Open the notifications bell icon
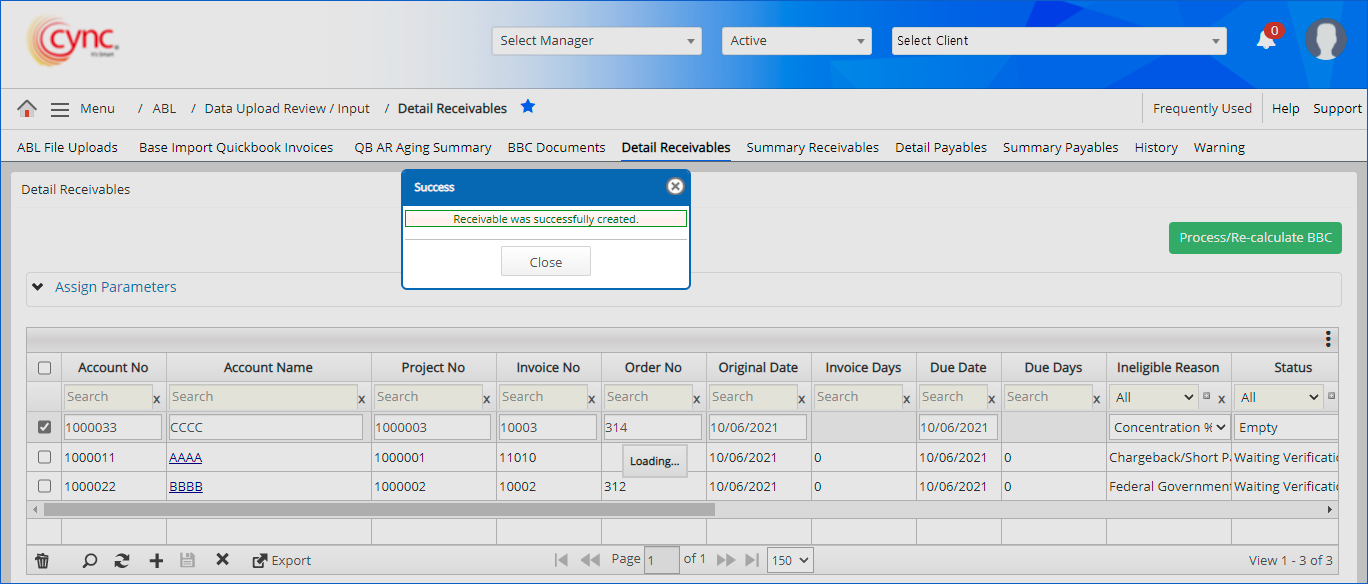The image size is (1368, 584). (1266, 40)
